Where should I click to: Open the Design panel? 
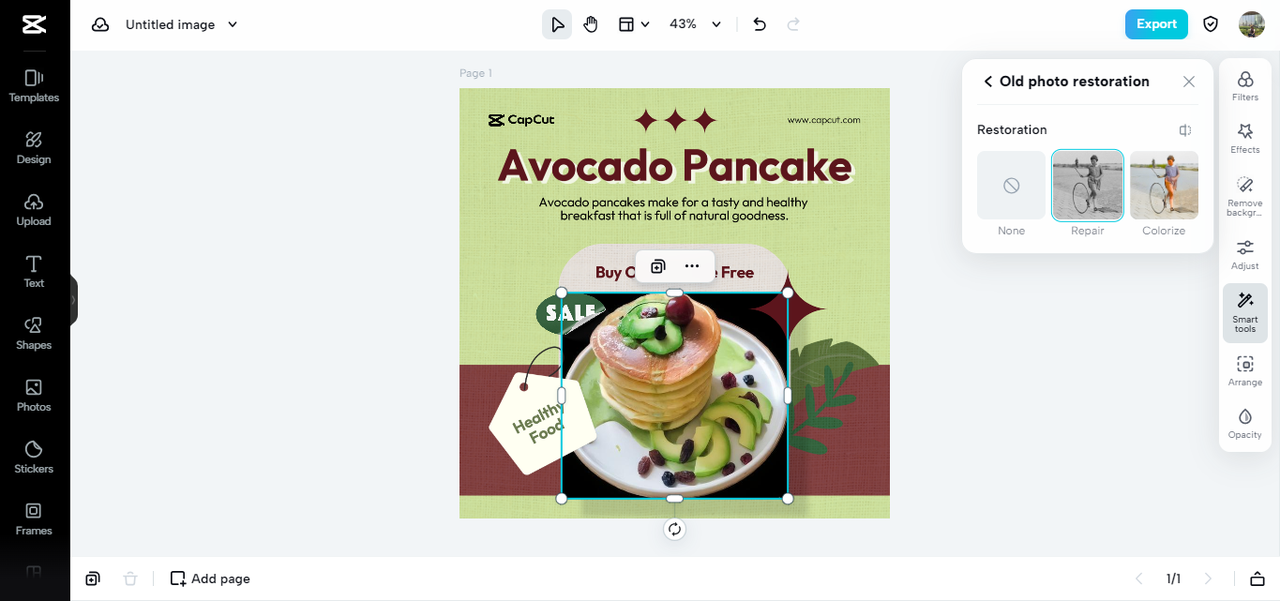34,148
